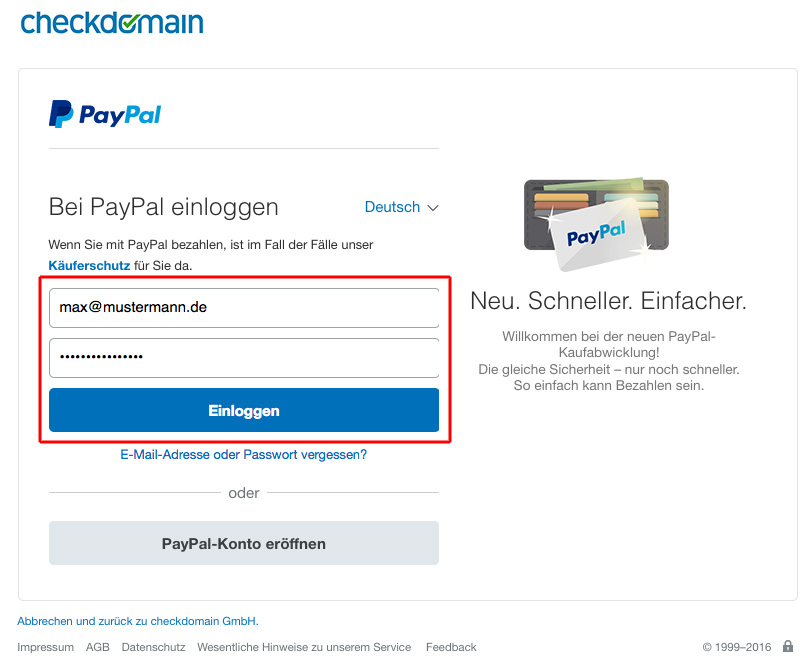Click PayPal-Konto eröffnen button
Viewport: 811px width, 671px height.
point(244,543)
